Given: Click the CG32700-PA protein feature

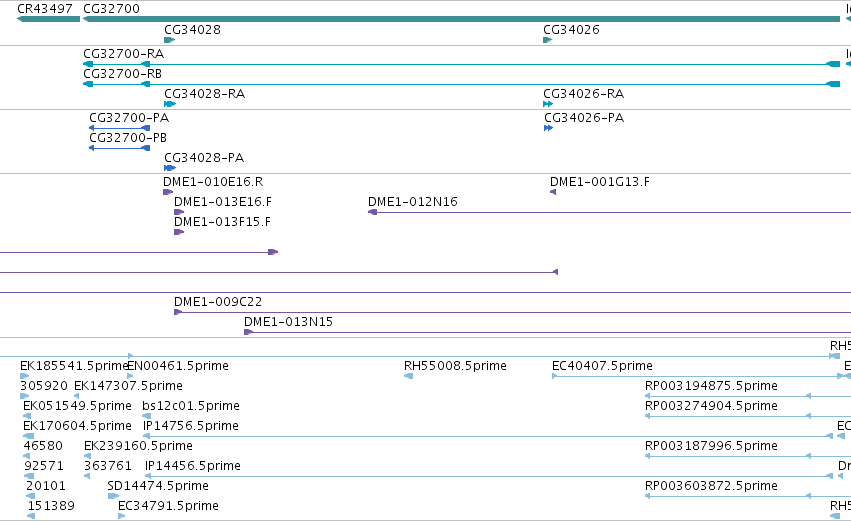Looking at the screenshot, I should pos(119,128).
